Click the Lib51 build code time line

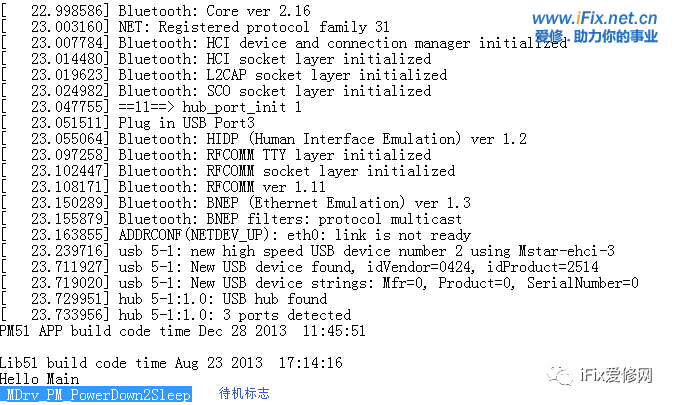tap(171, 363)
